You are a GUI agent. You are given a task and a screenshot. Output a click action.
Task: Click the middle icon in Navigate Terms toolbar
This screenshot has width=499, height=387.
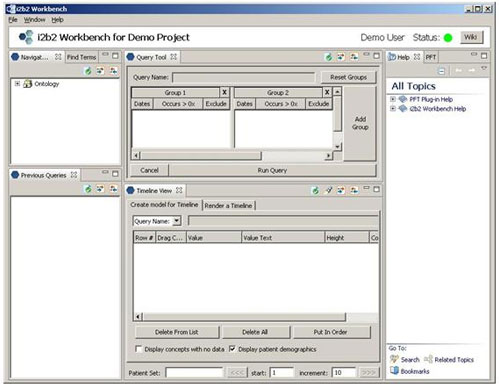(100, 71)
